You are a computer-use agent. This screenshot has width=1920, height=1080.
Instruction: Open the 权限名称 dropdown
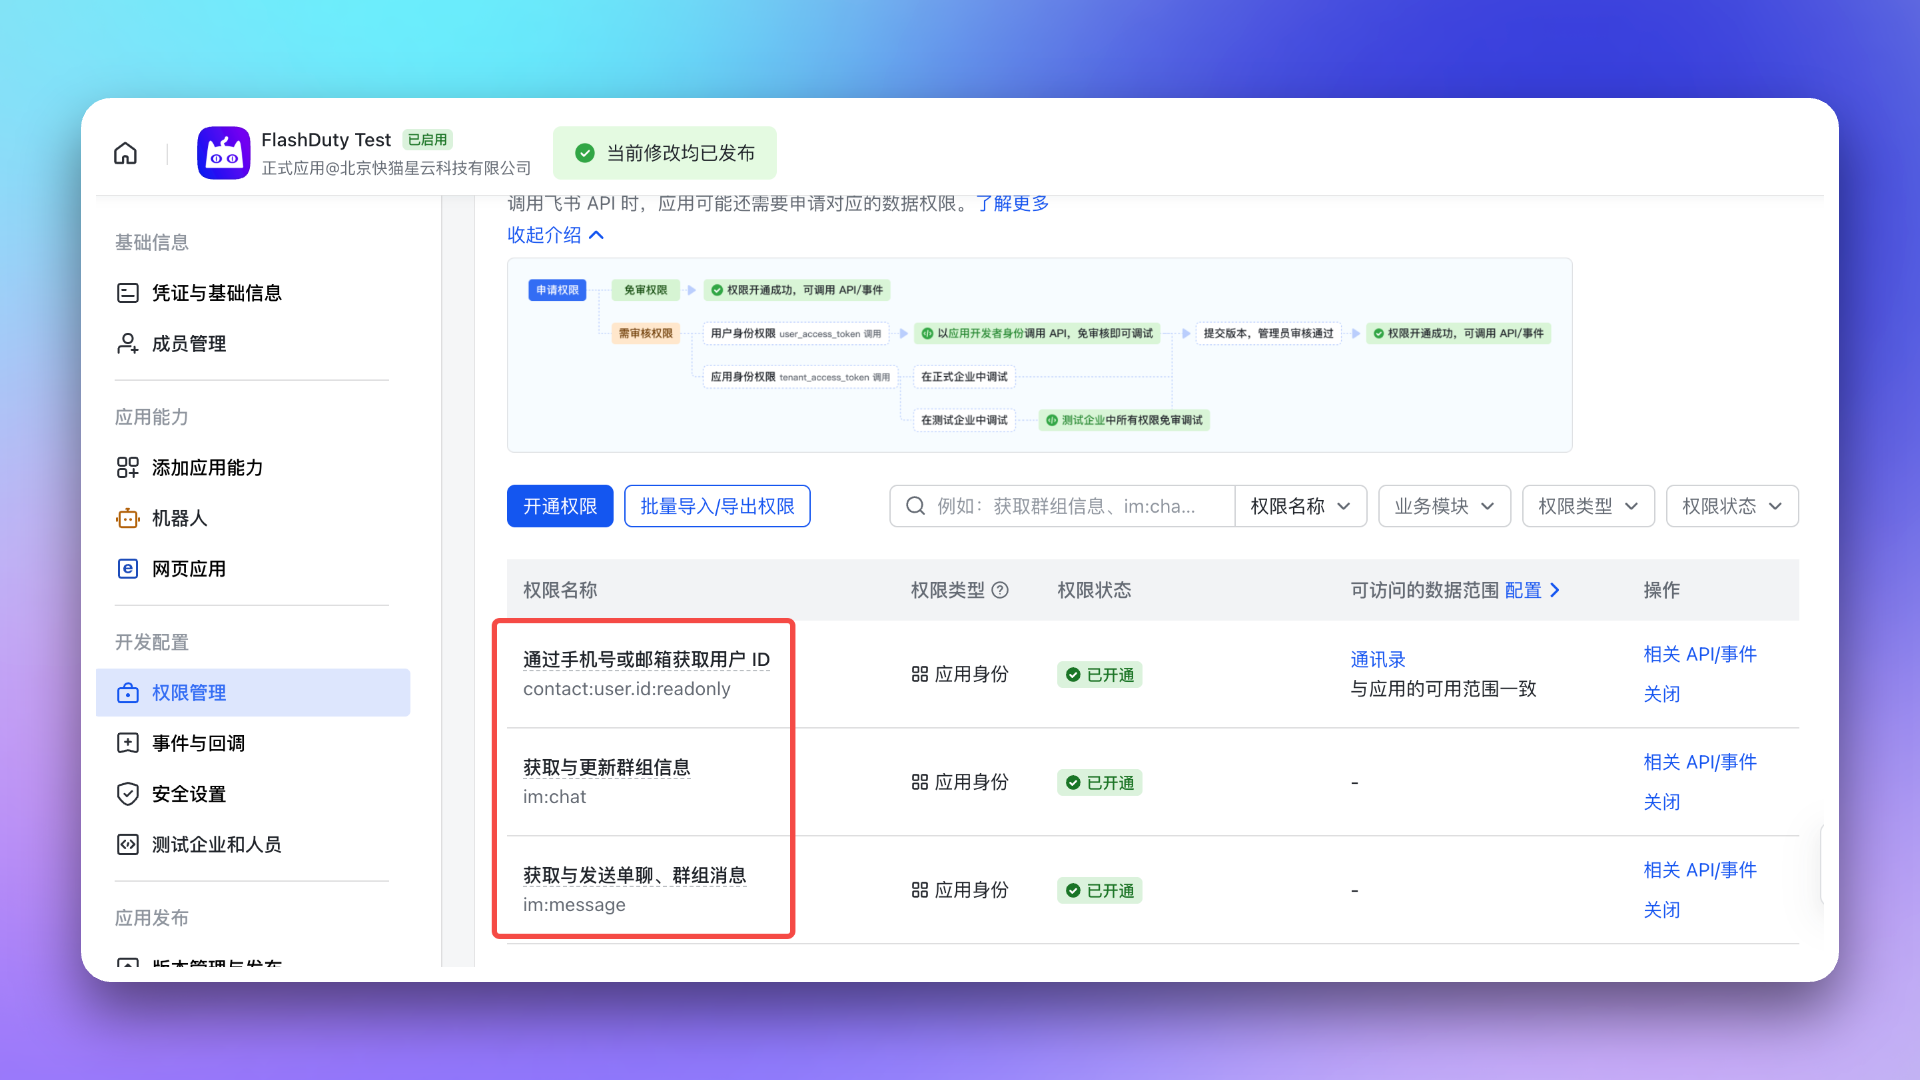pyautogui.click(x=1300, y=506)
